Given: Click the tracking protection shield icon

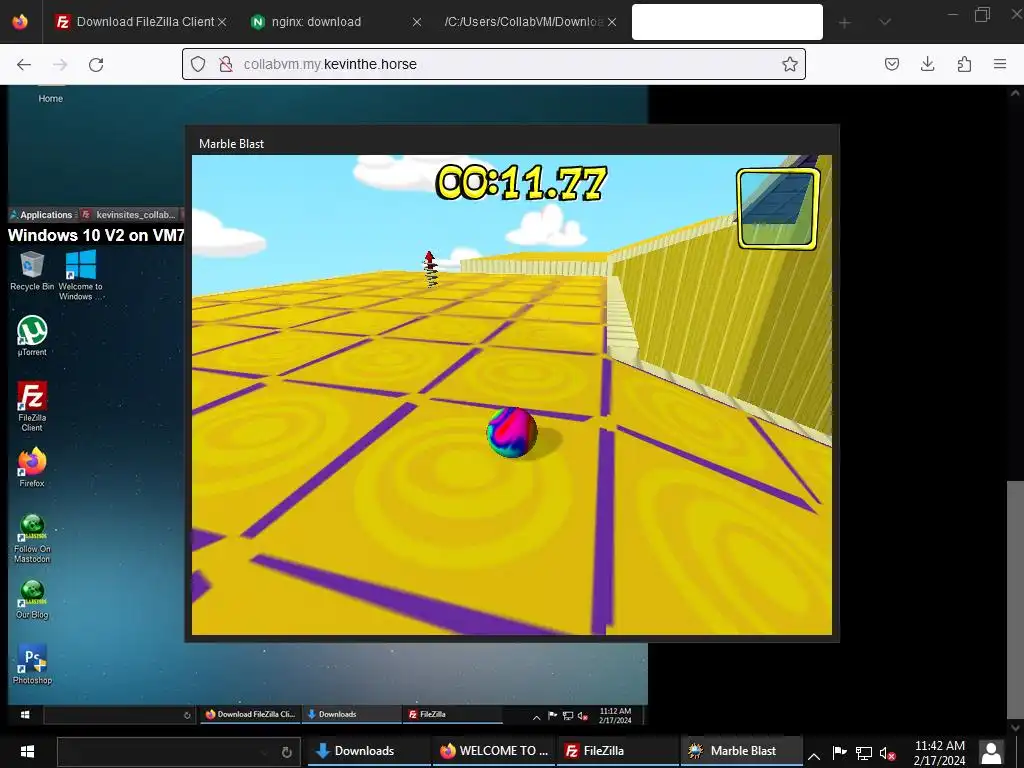Looking at the screenshot, I should pyautogui.click(x=198, y=64).
